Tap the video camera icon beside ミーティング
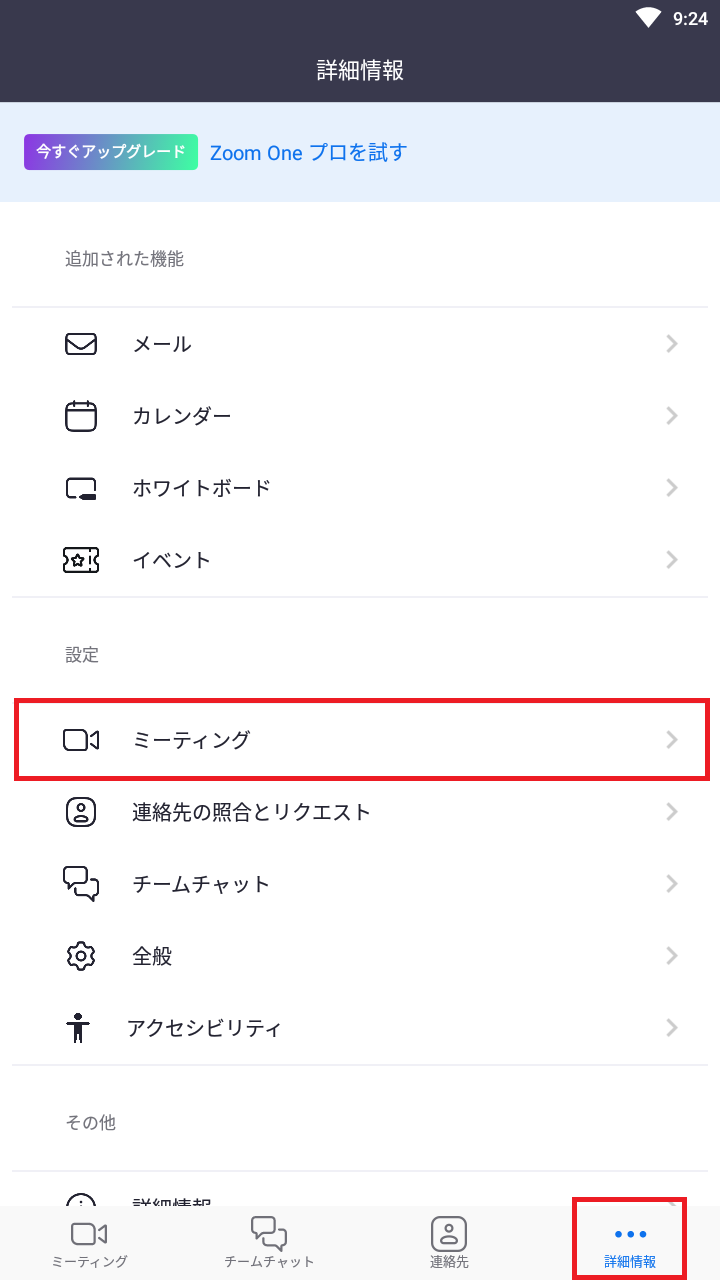This screenshot has height=1280, width=720. click(81, 740)
